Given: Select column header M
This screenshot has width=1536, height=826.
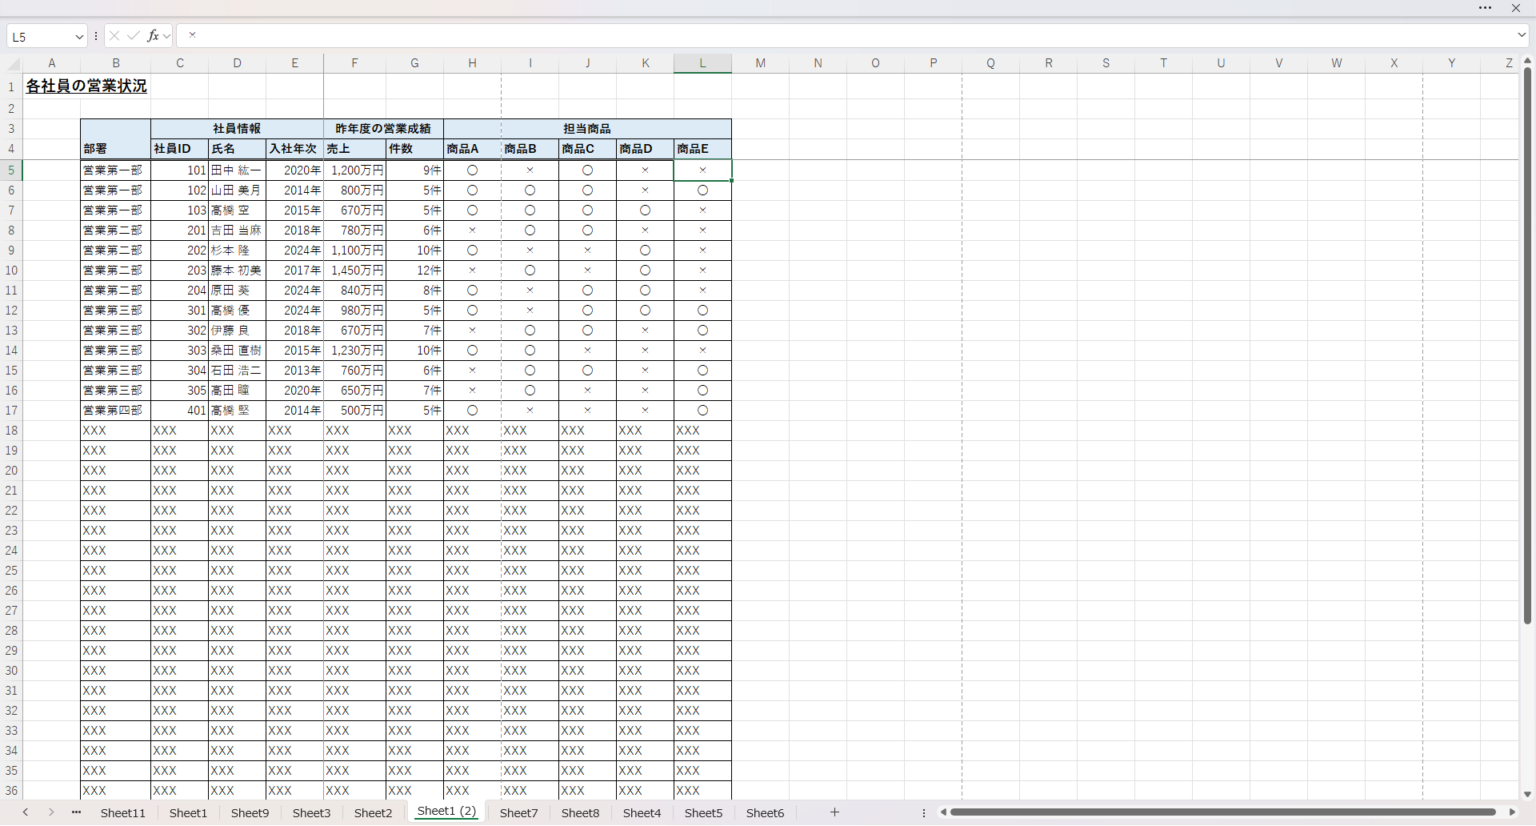Looking at the screenshot, I should 760,63.
